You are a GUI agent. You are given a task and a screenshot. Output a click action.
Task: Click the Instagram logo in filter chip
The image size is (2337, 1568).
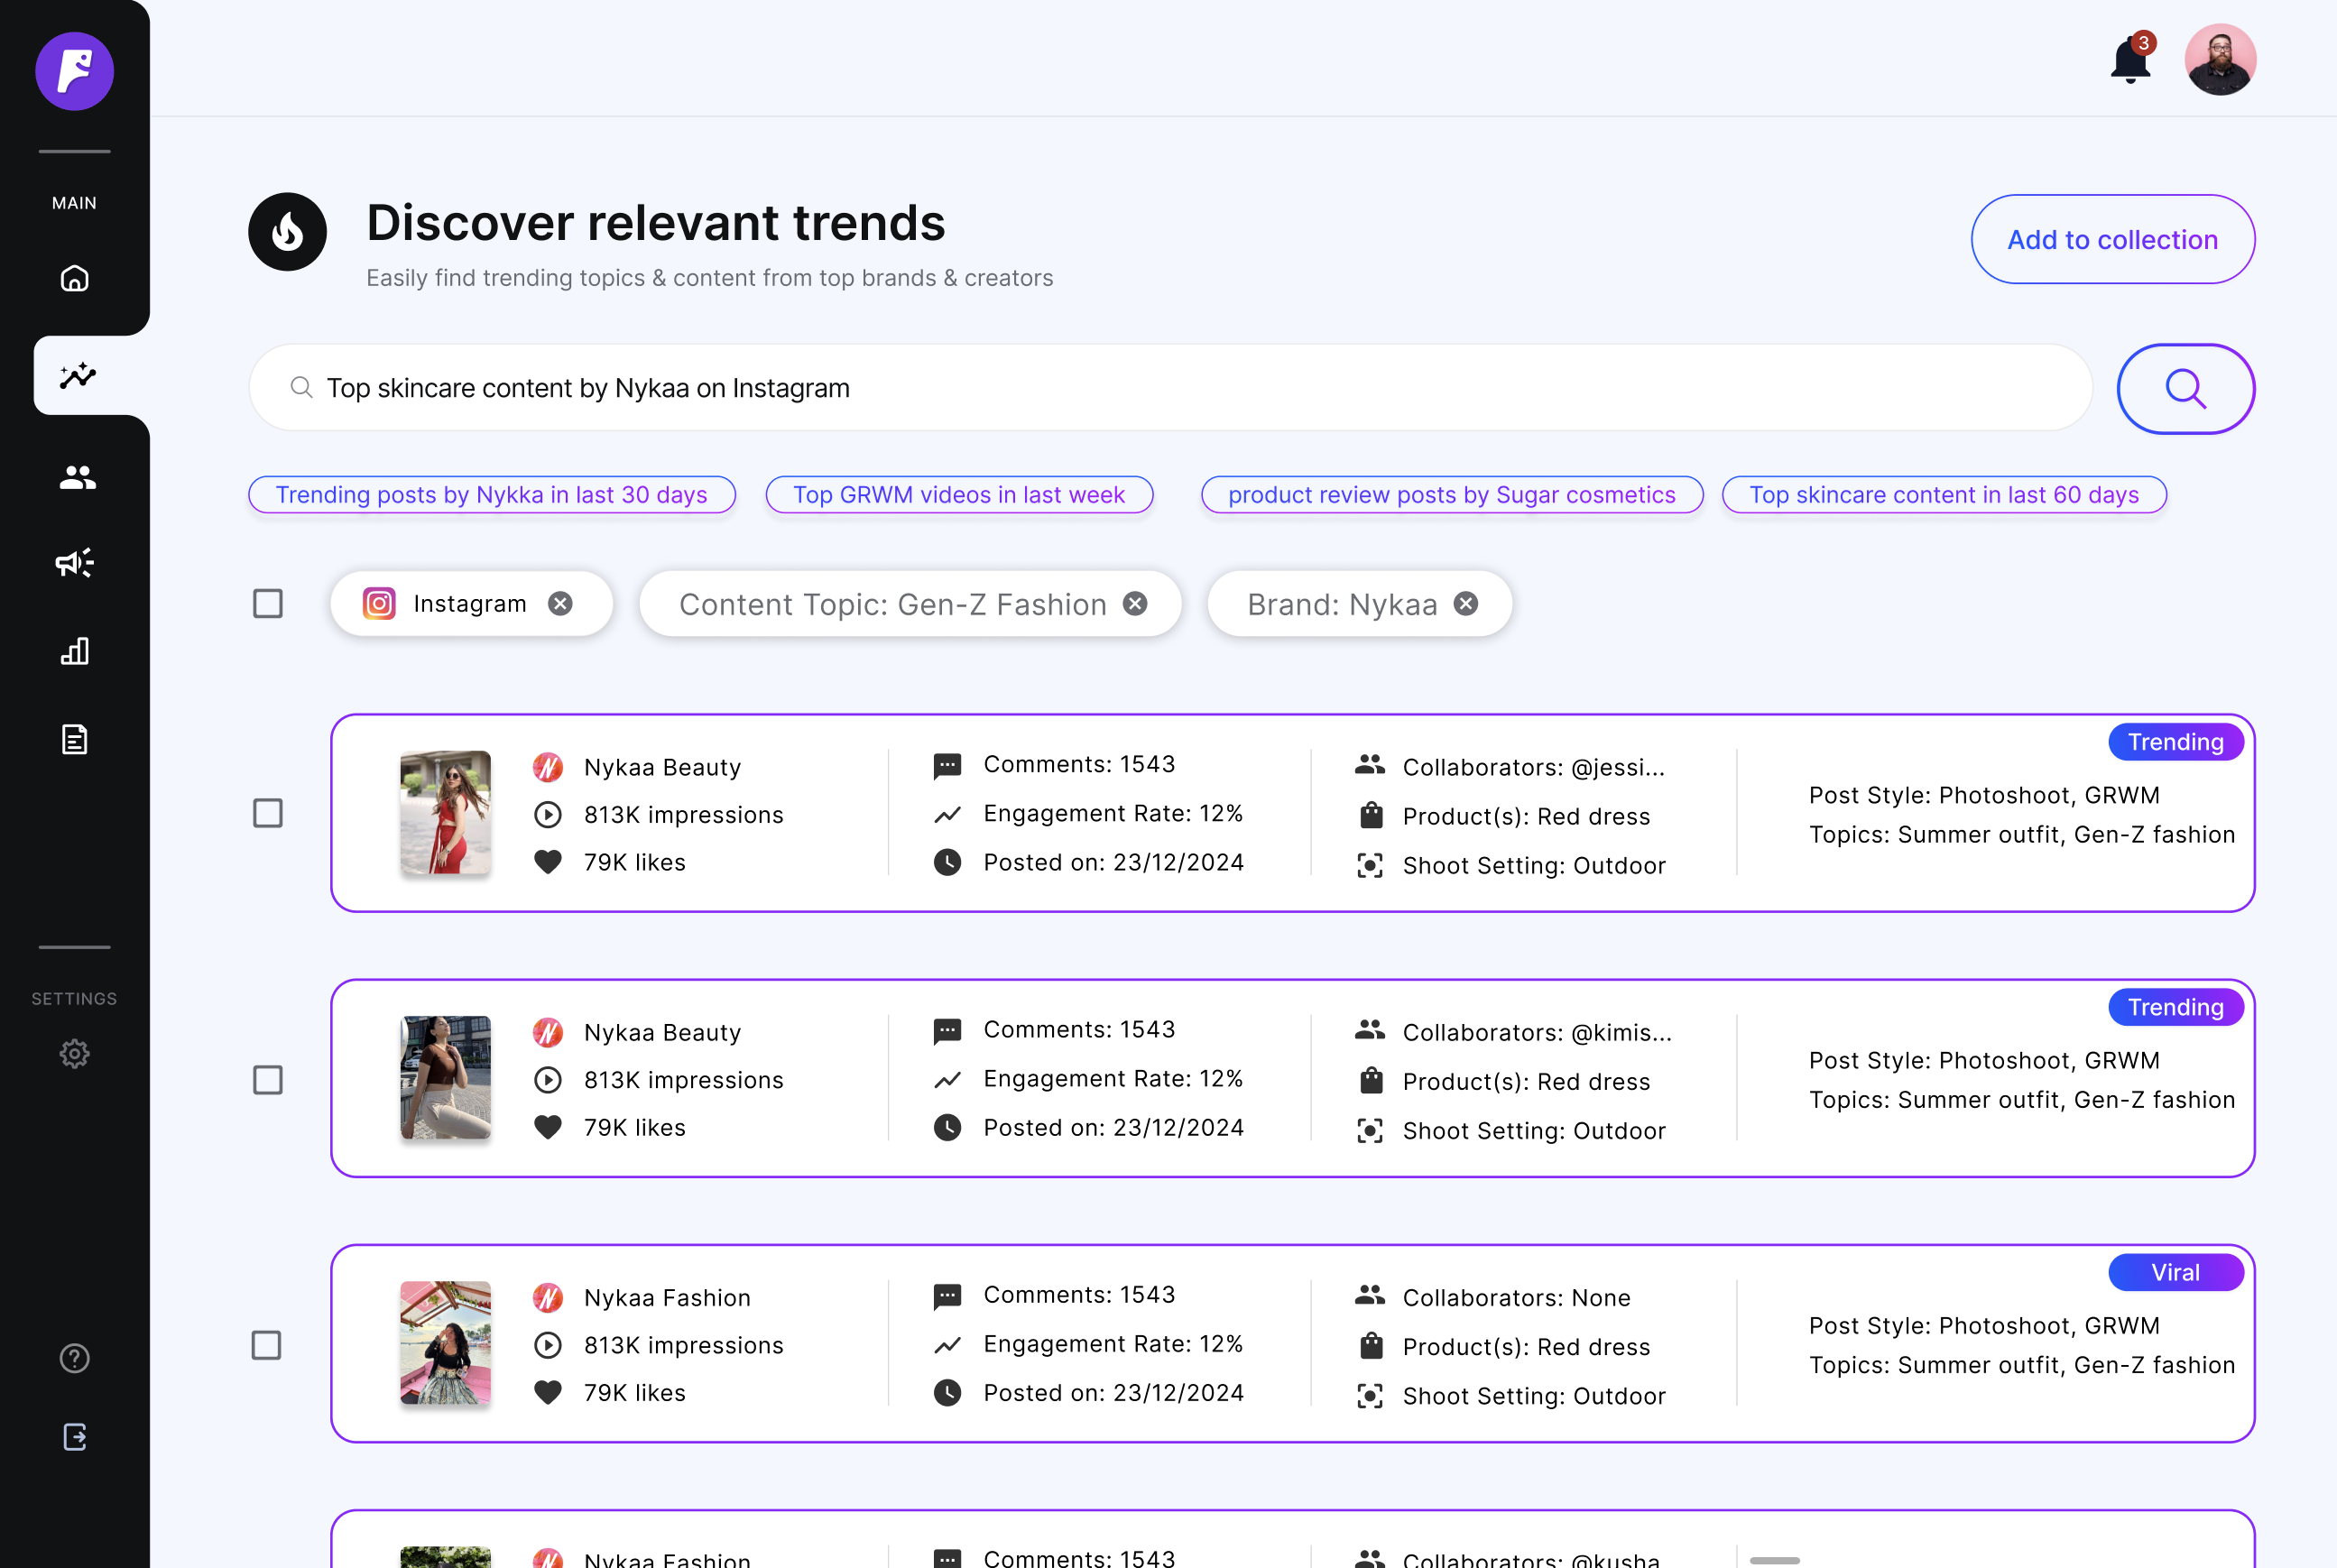[379, 603]
